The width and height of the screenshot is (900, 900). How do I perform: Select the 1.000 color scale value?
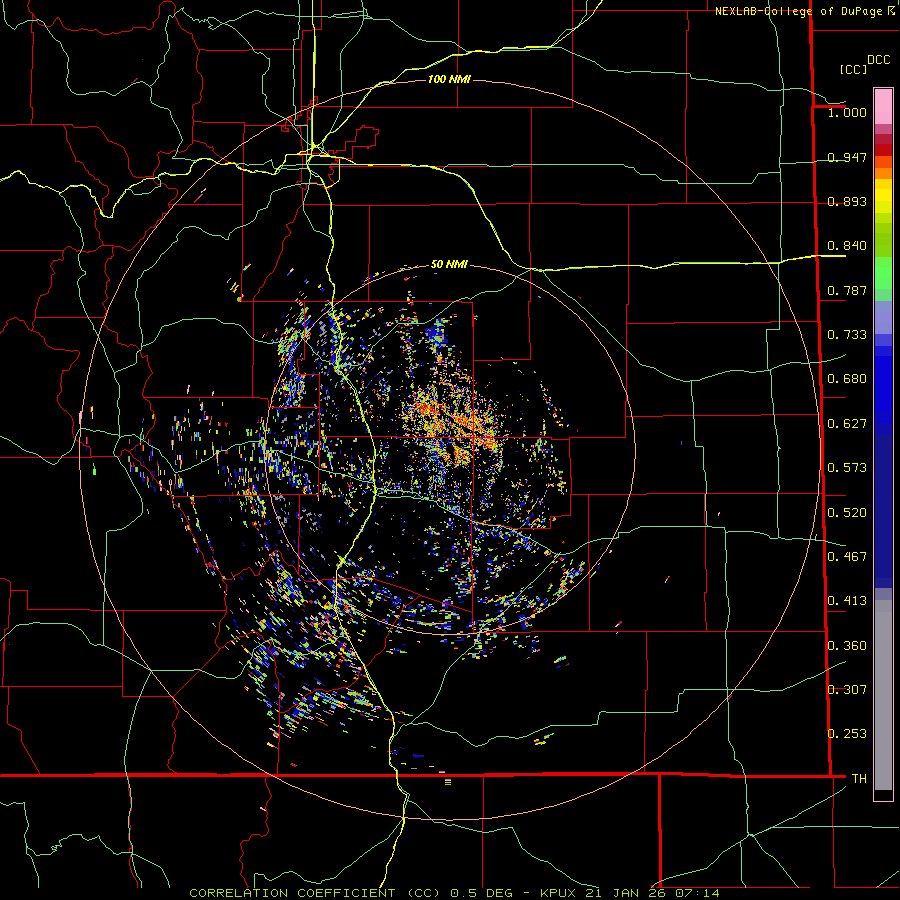point(847,112)
